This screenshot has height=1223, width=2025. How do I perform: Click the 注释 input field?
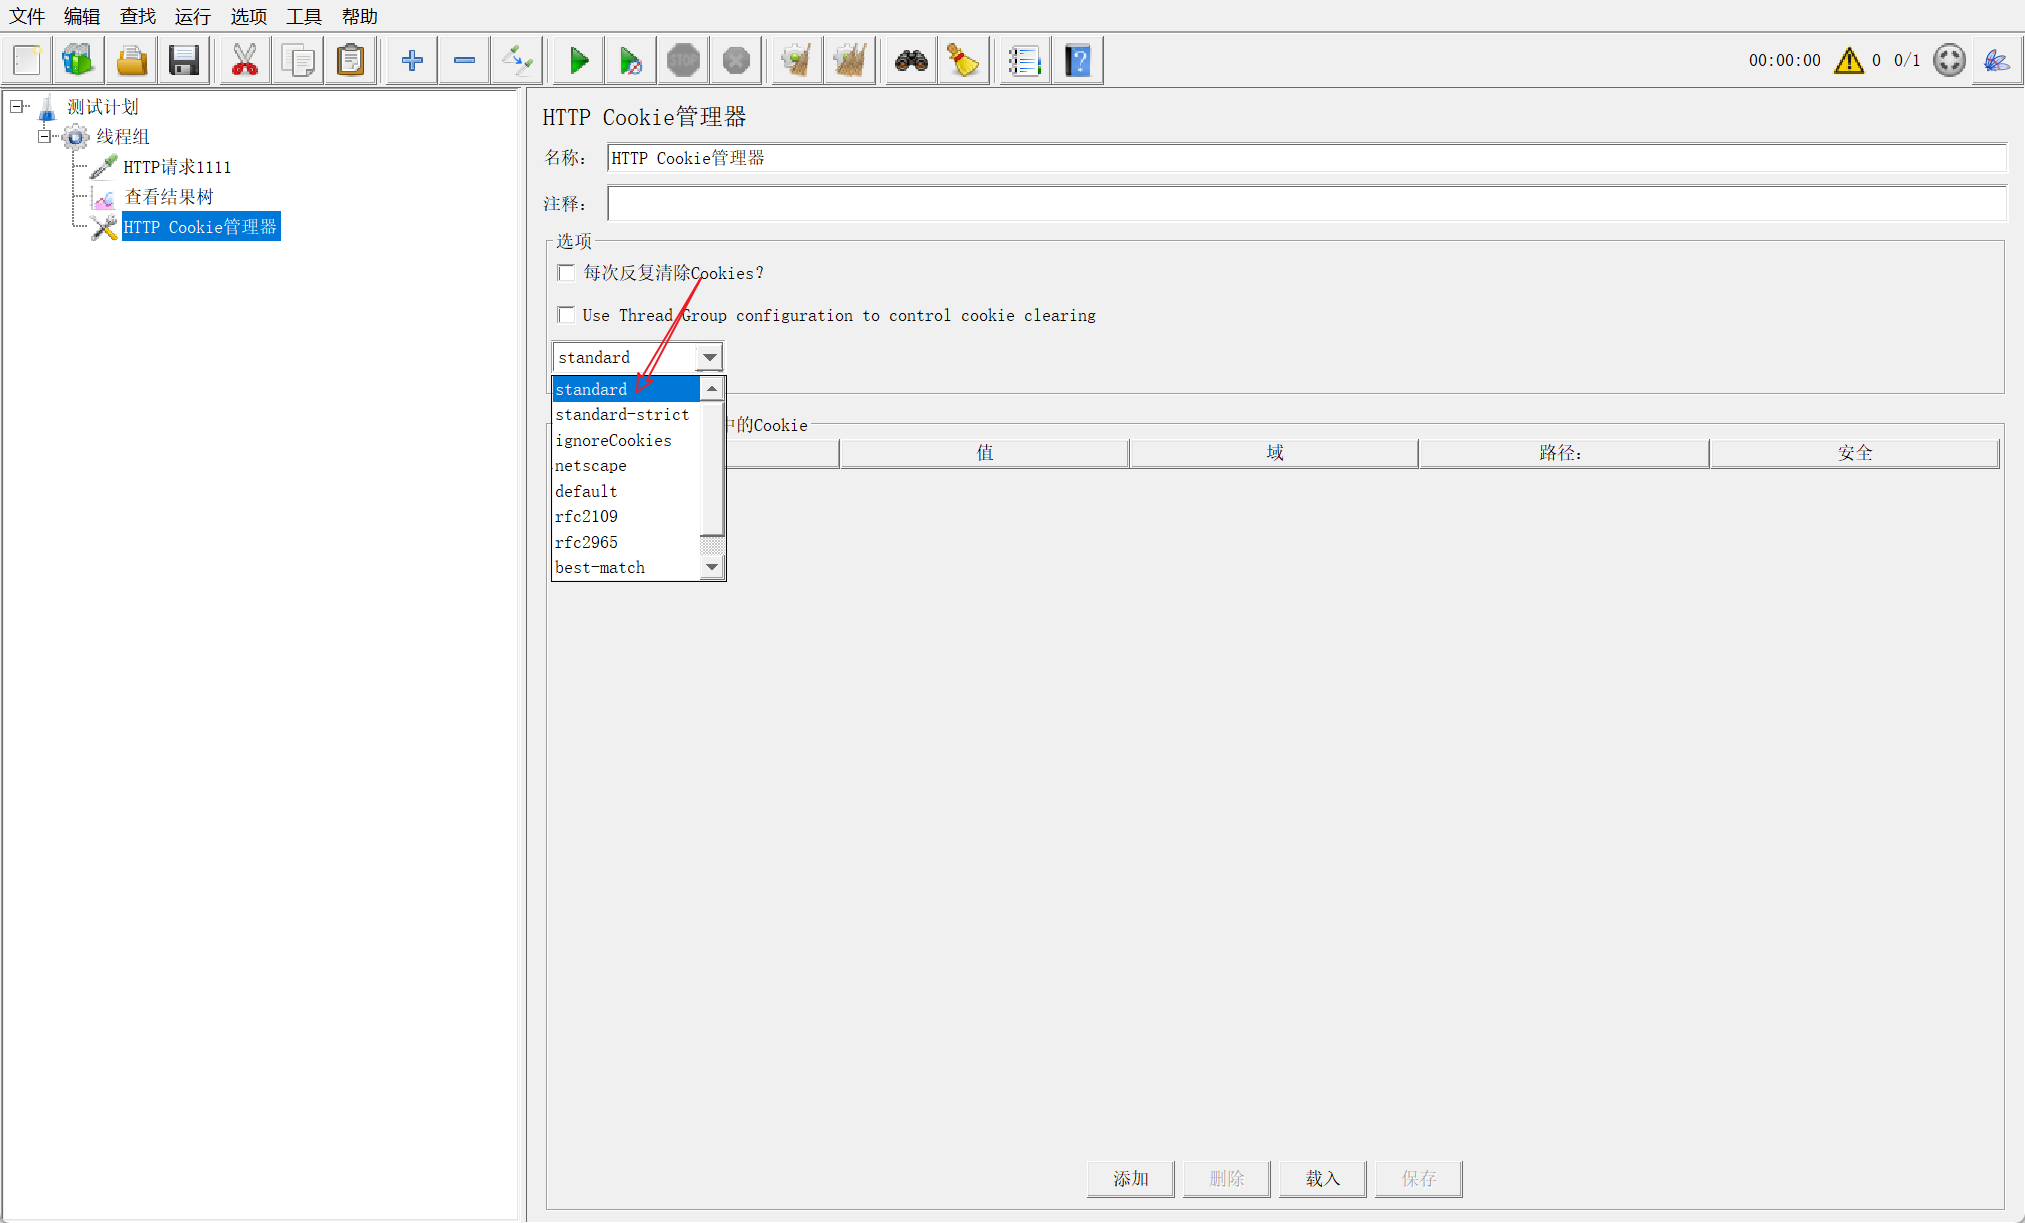(x=1306, y=203)
